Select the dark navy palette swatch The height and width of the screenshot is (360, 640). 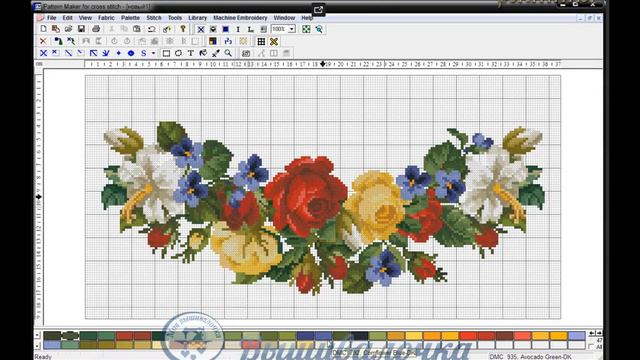tap(360, 336)
